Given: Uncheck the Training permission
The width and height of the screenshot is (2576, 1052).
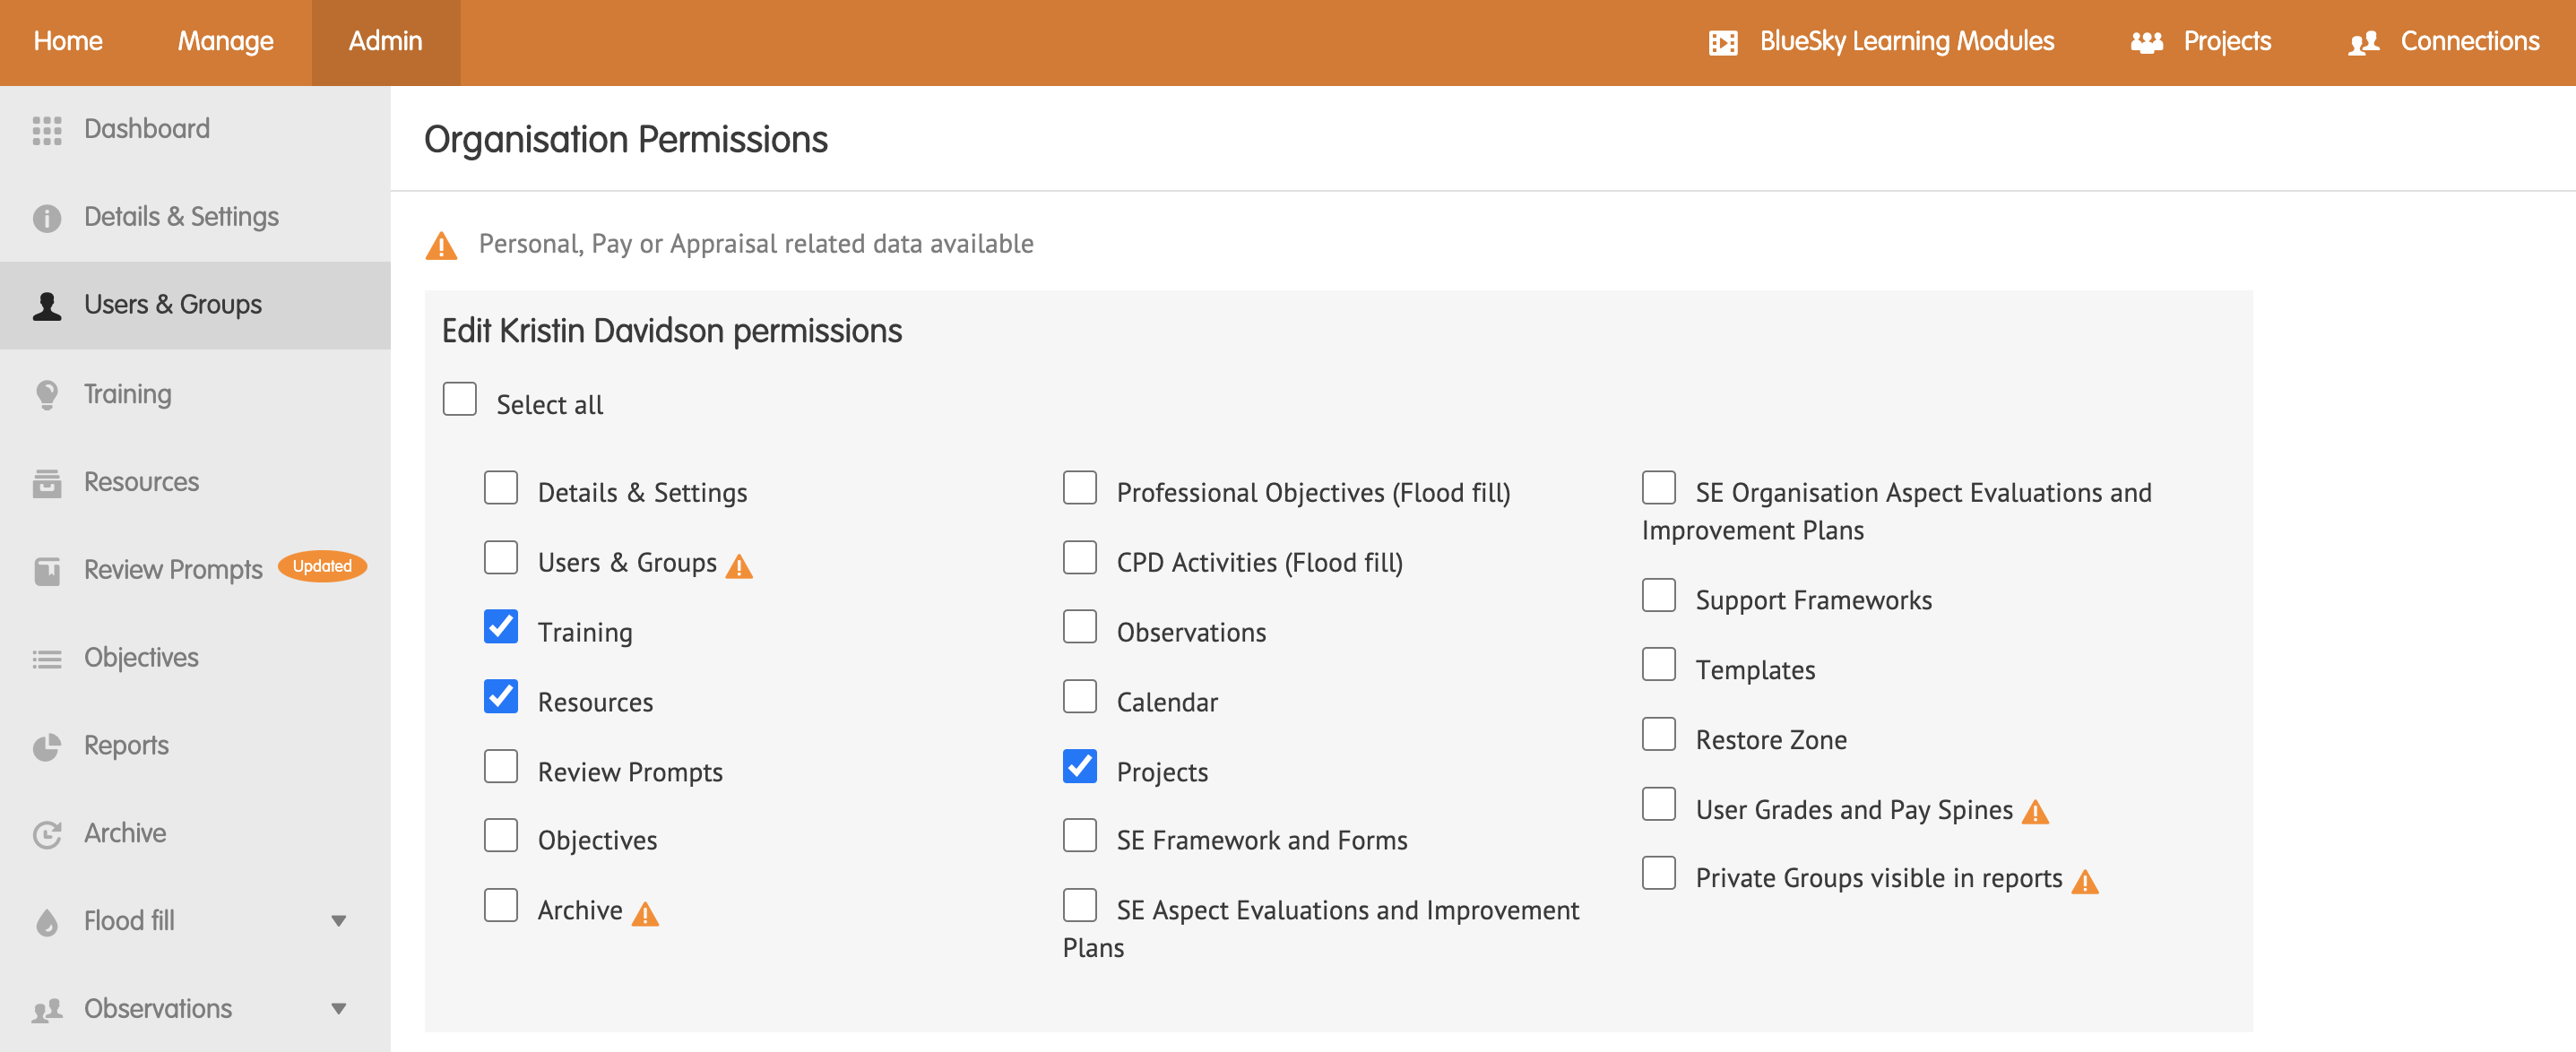Looking at the screenshot, I should click(x=501, y=626).
